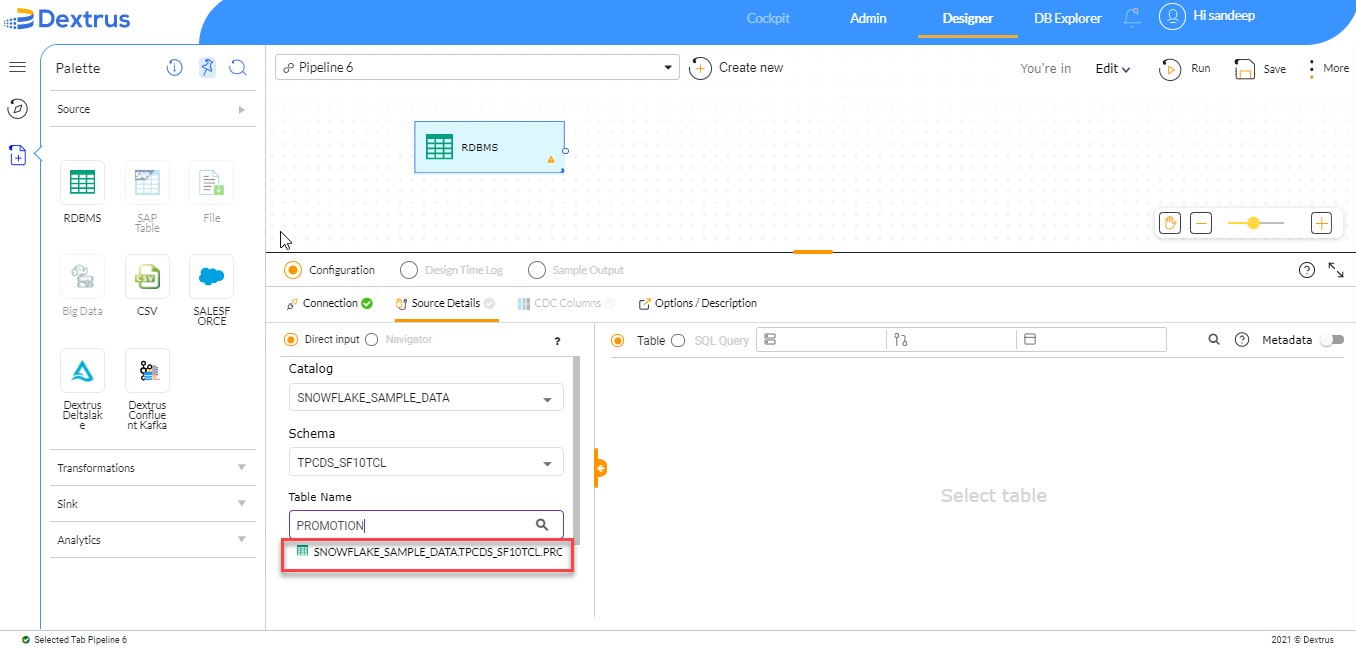
Task: Open the Pipeline 6 dropdown
Action: 477,68
